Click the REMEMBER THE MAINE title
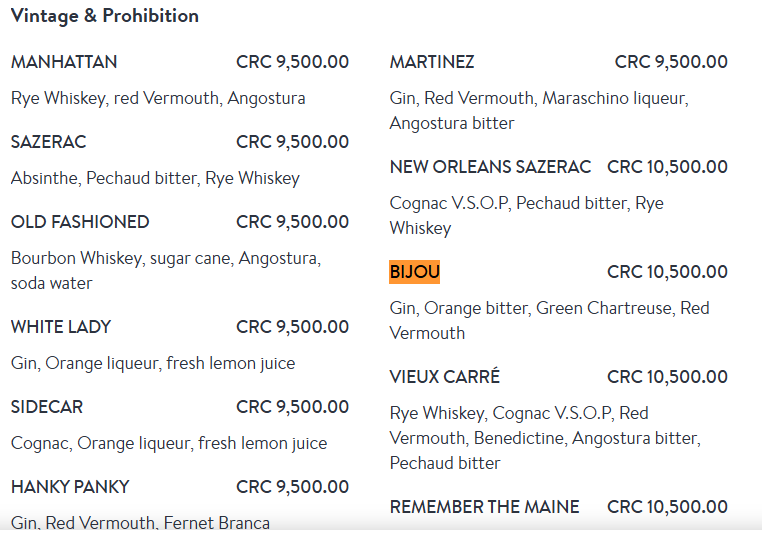This screenshot has width=762, height=537. [484, 507]
